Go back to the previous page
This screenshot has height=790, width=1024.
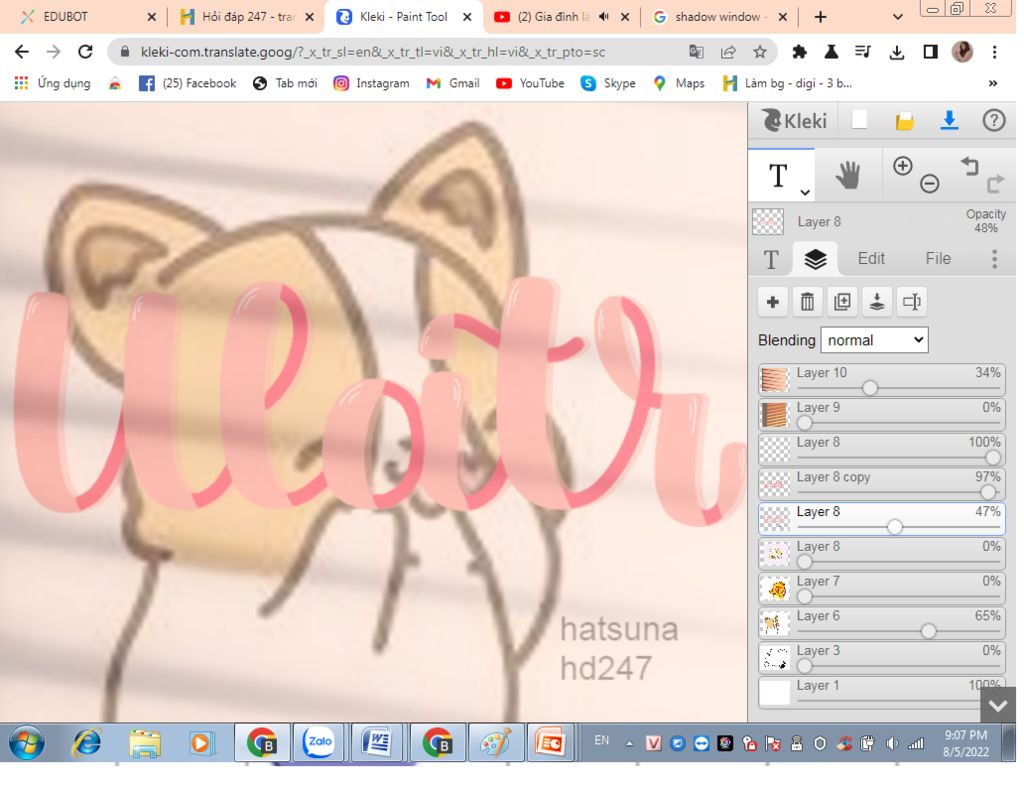22,52
